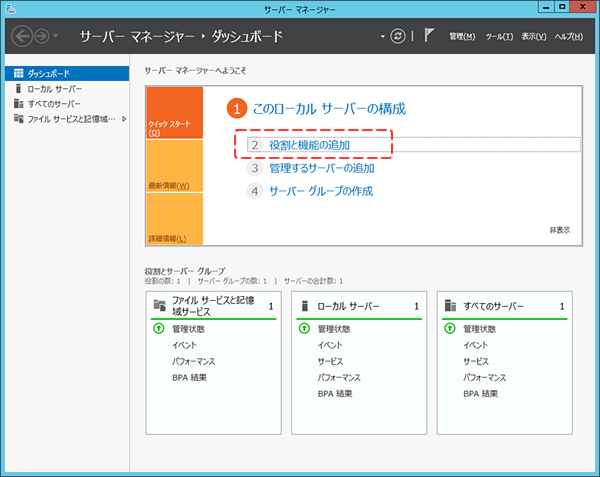Open パフォーマンス in すべてのサーバー tile
600x477 pixels.
[x=485, y=378]
